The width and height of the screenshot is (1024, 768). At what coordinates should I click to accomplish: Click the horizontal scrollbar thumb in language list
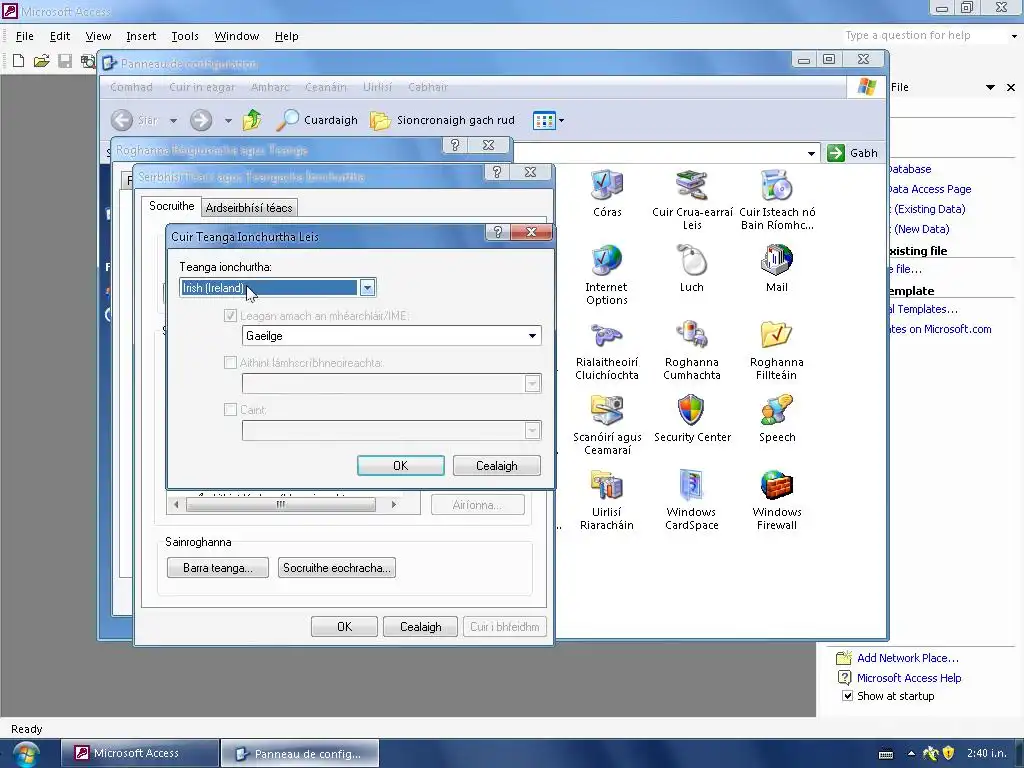280,504
